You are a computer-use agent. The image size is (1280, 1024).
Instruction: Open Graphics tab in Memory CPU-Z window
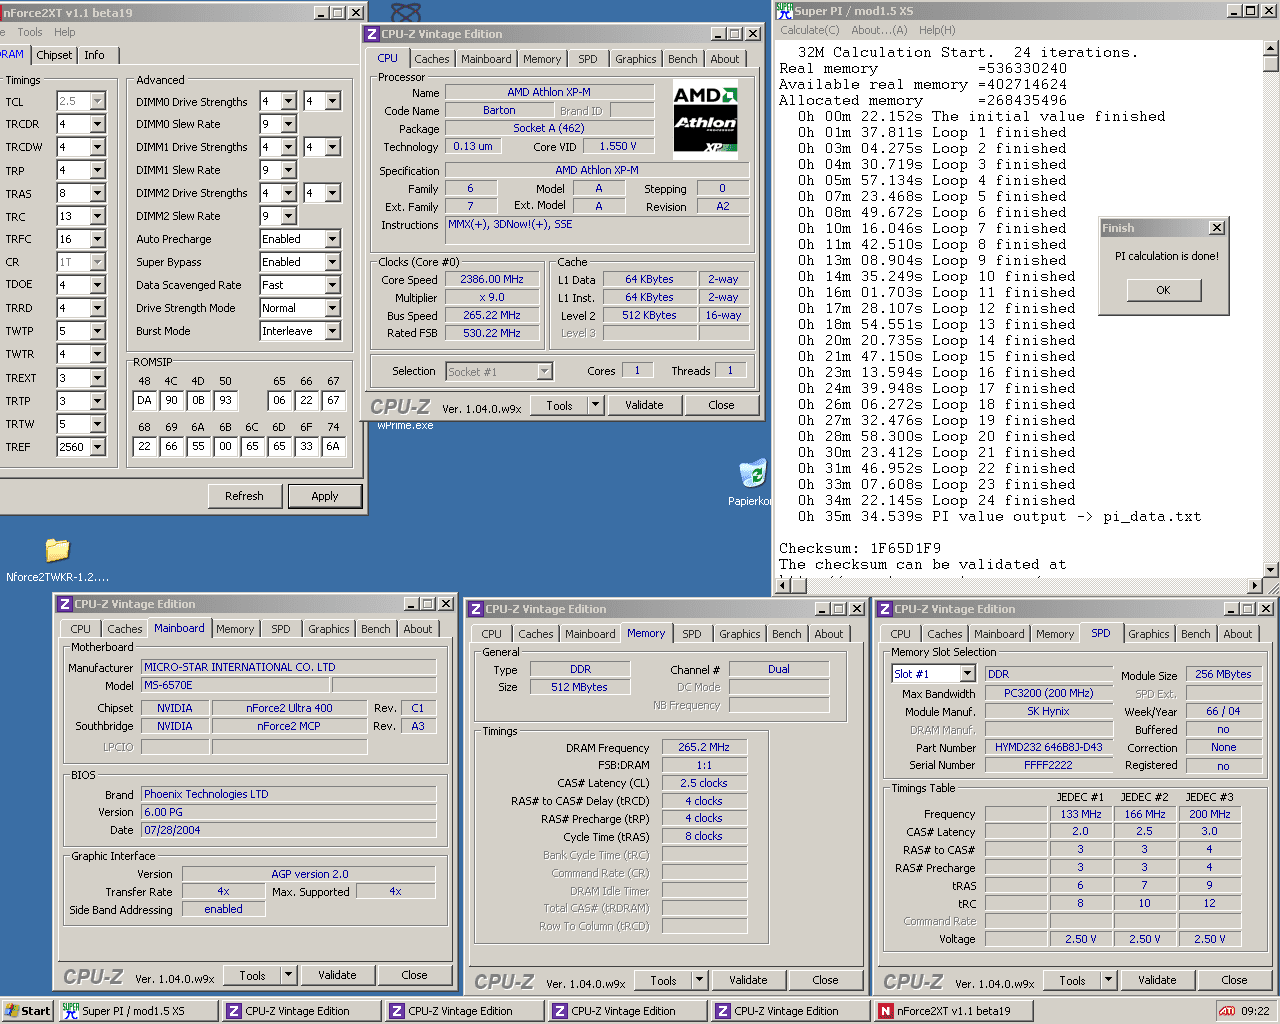pyautogui.click(x=740, y=634)
